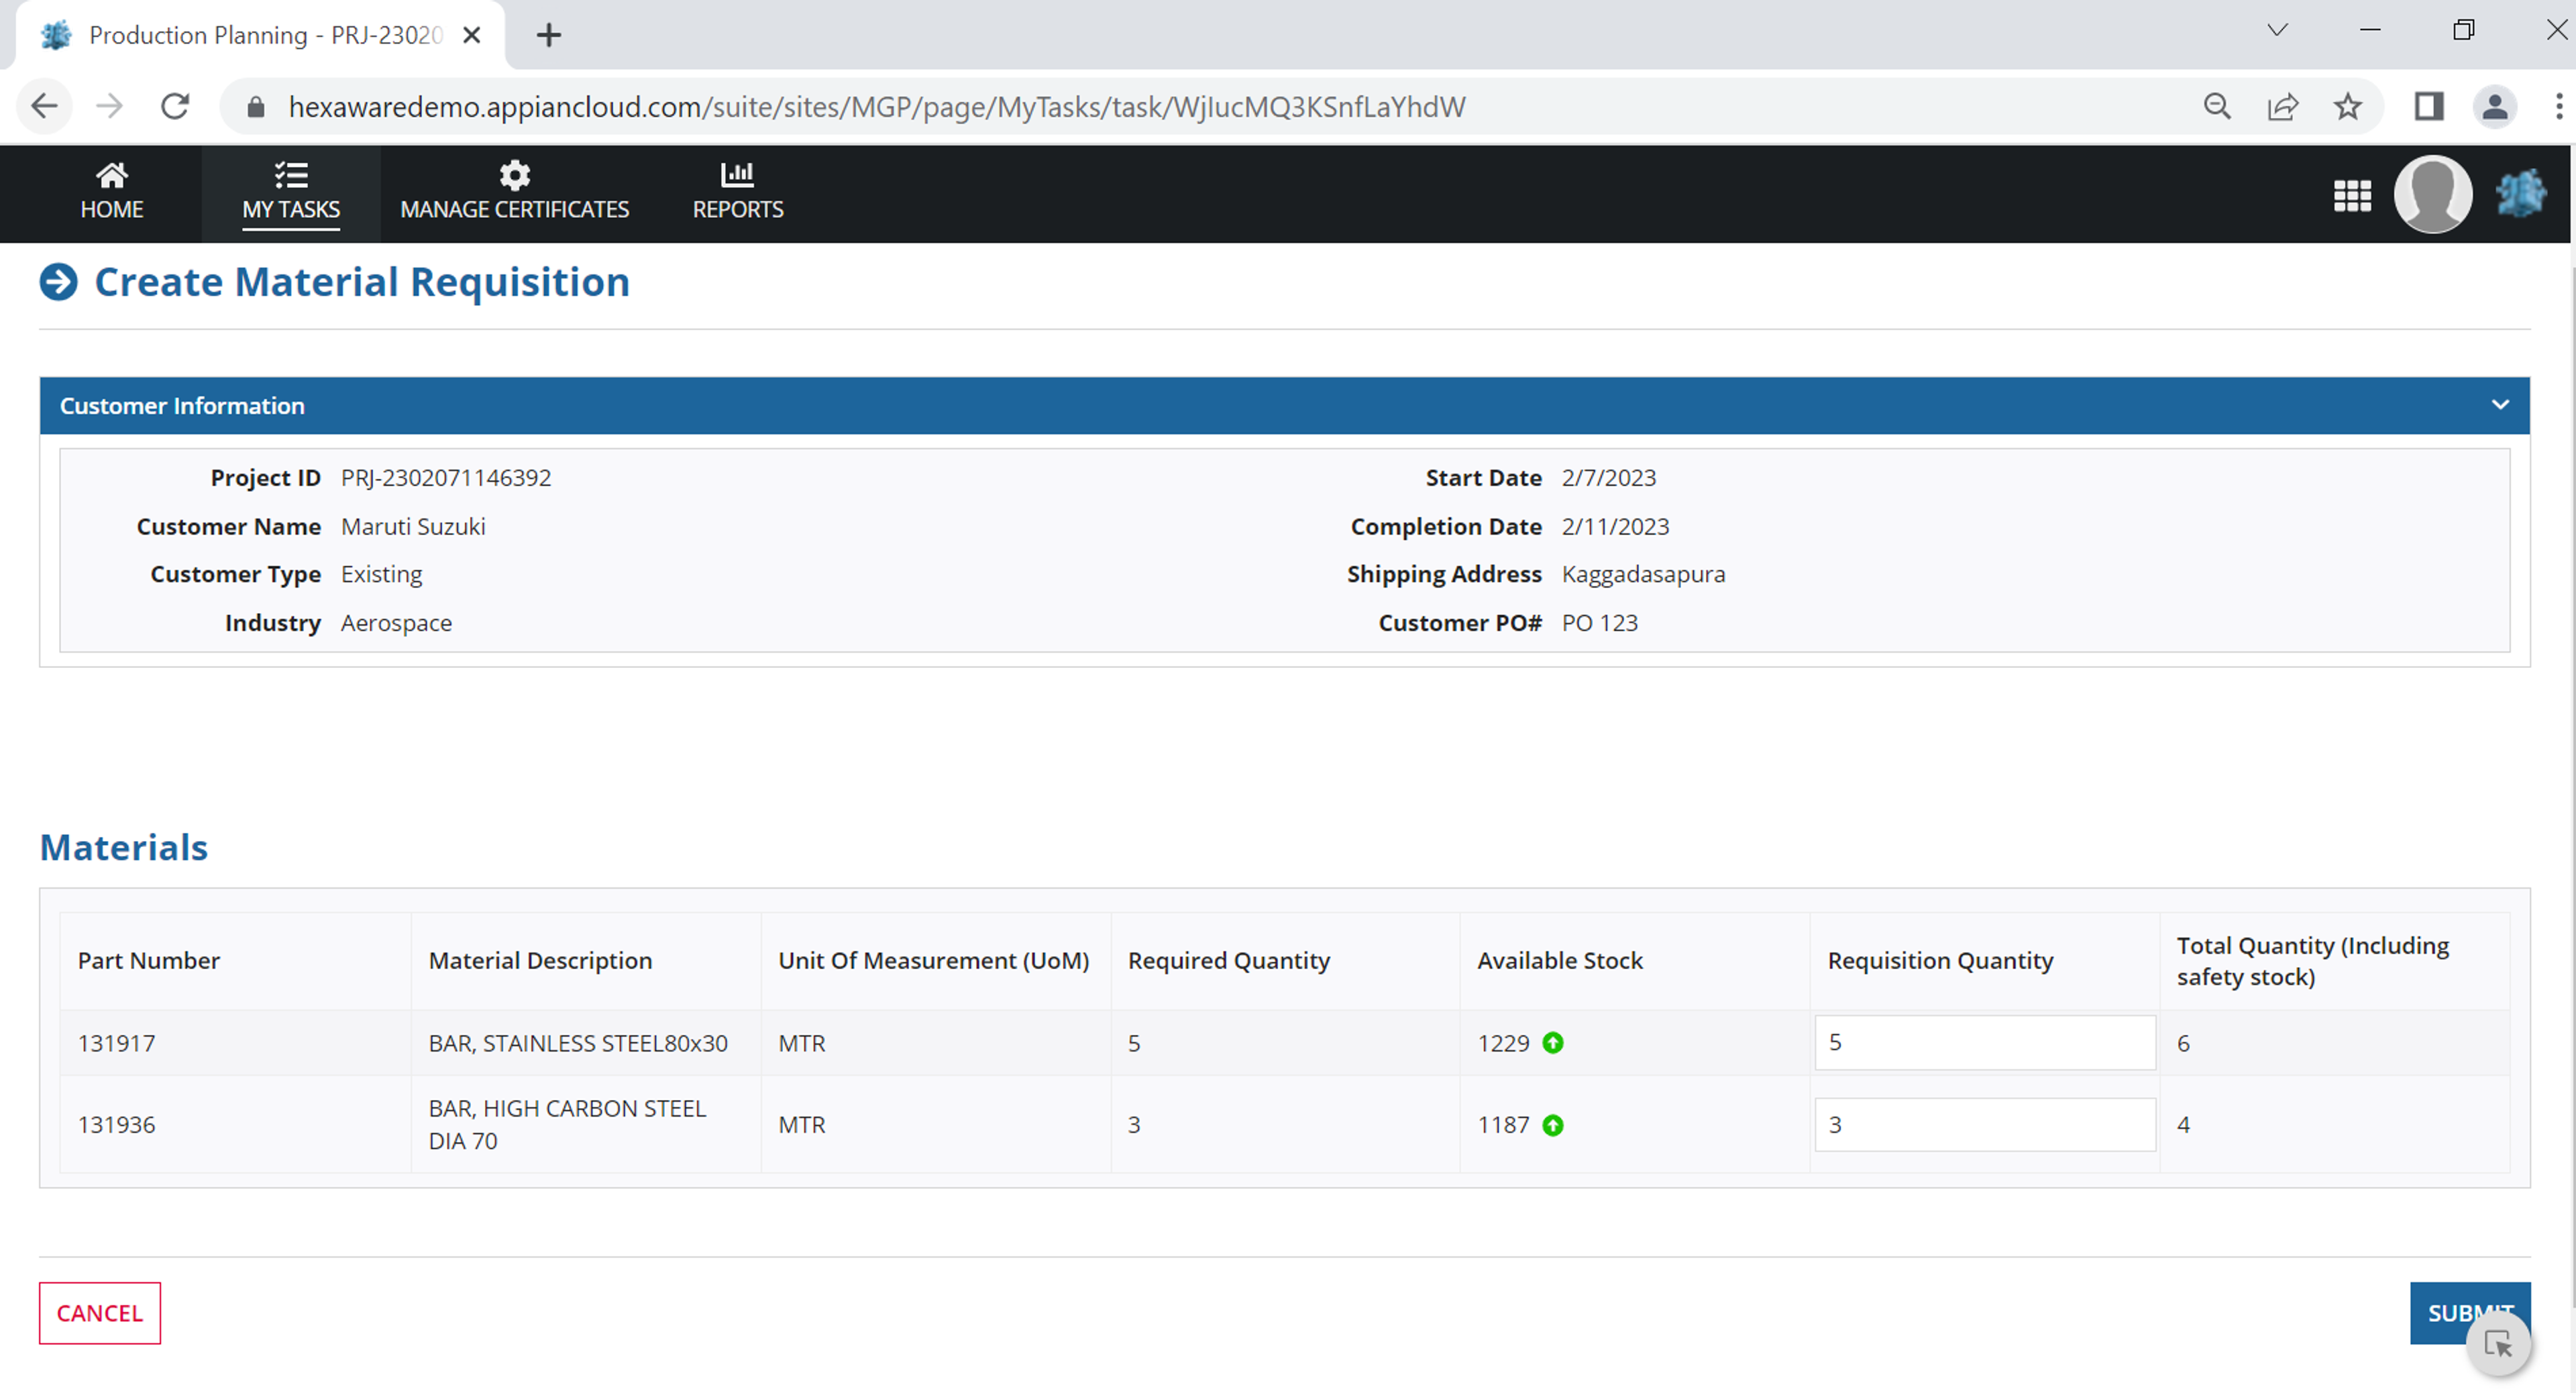Viewport: 2576px width, 1393px height.
Task: Edit Requisition Quantity for part 131936
Action: [1985, 1124]
